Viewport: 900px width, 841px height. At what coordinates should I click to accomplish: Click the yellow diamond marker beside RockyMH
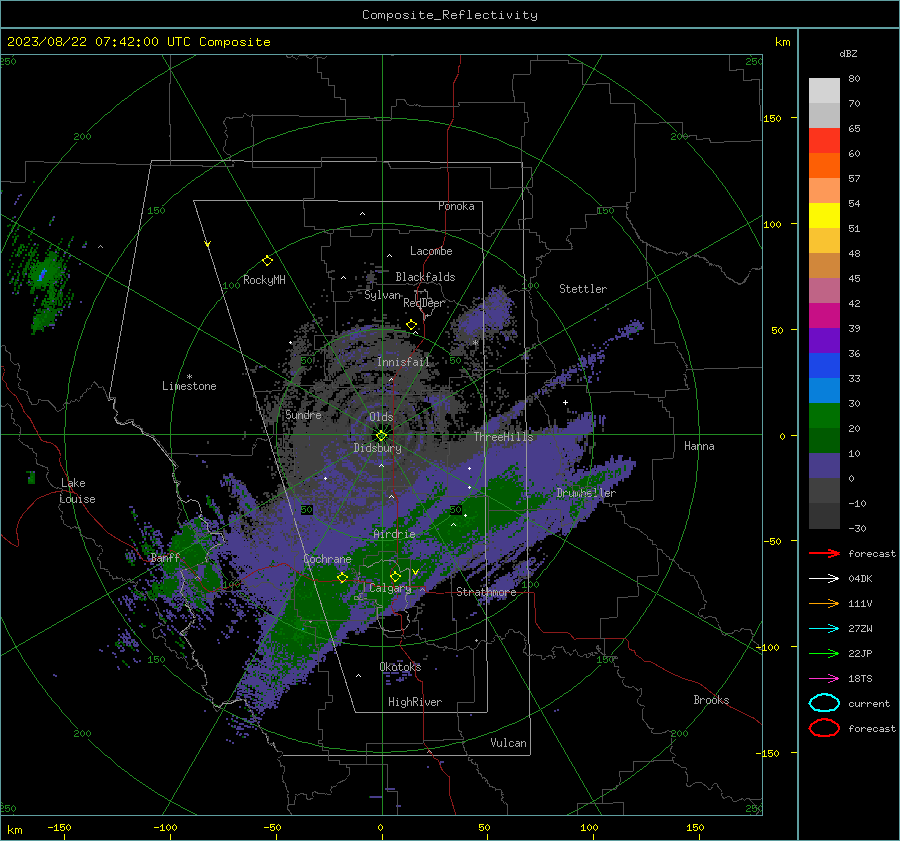click(267, 261)
